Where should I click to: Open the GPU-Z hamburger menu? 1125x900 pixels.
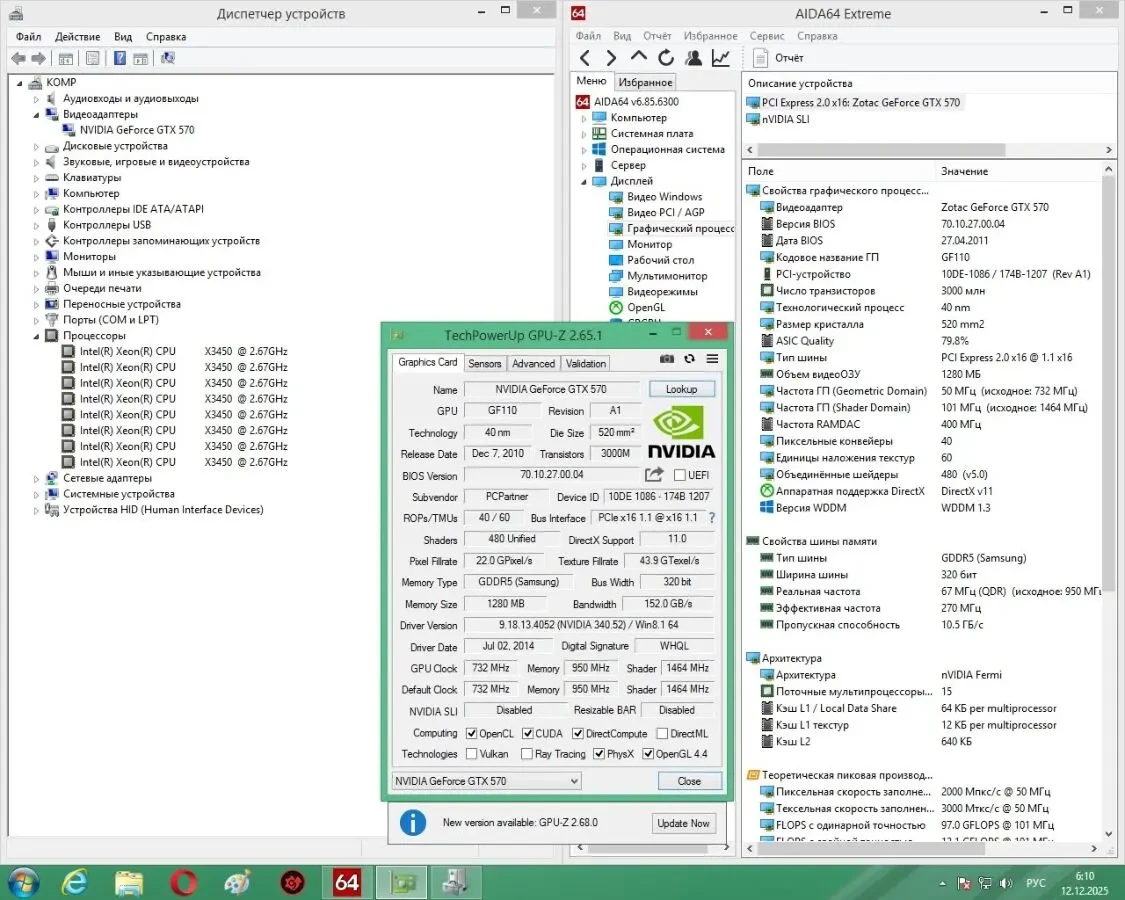(x=712, y=359)
